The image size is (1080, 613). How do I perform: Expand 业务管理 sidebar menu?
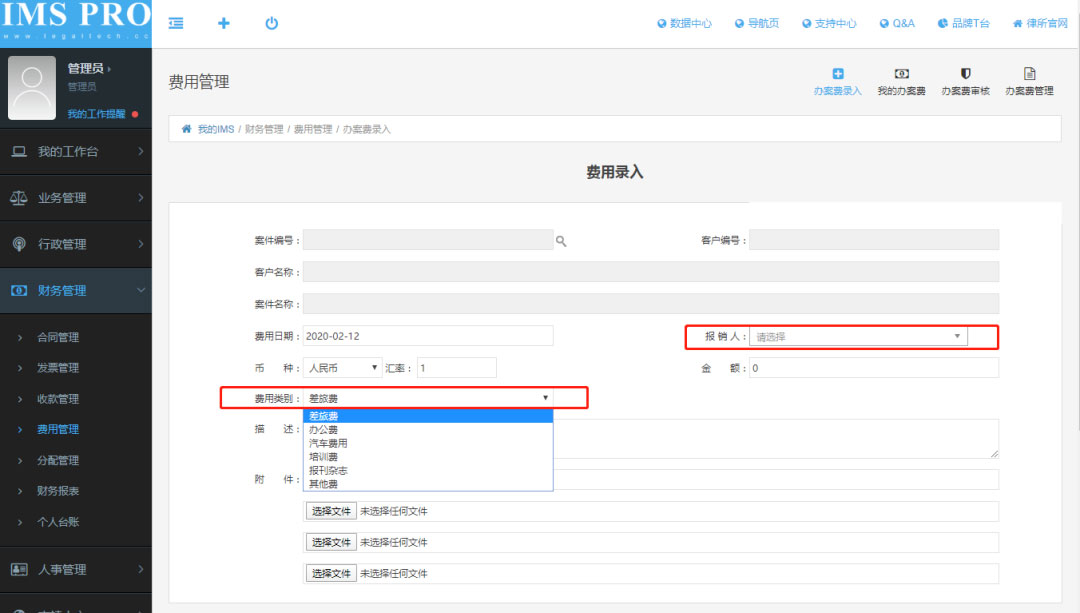pyautogui.click(x=76, y=198)
